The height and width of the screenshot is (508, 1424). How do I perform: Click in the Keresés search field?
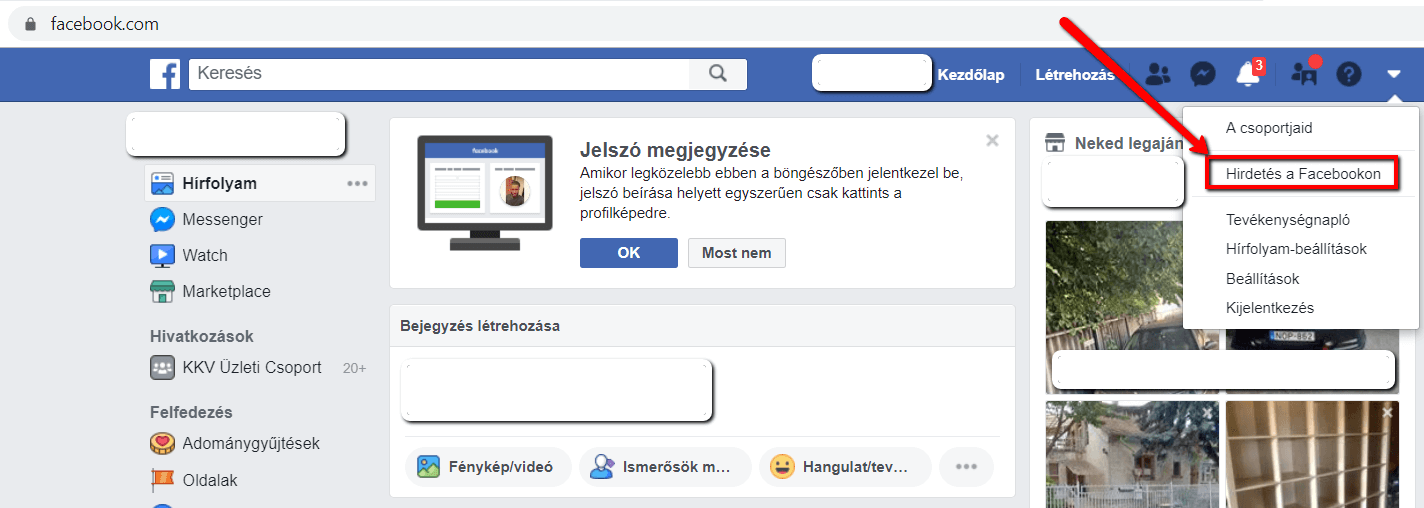pyautogui.click(x=439, y=74)
